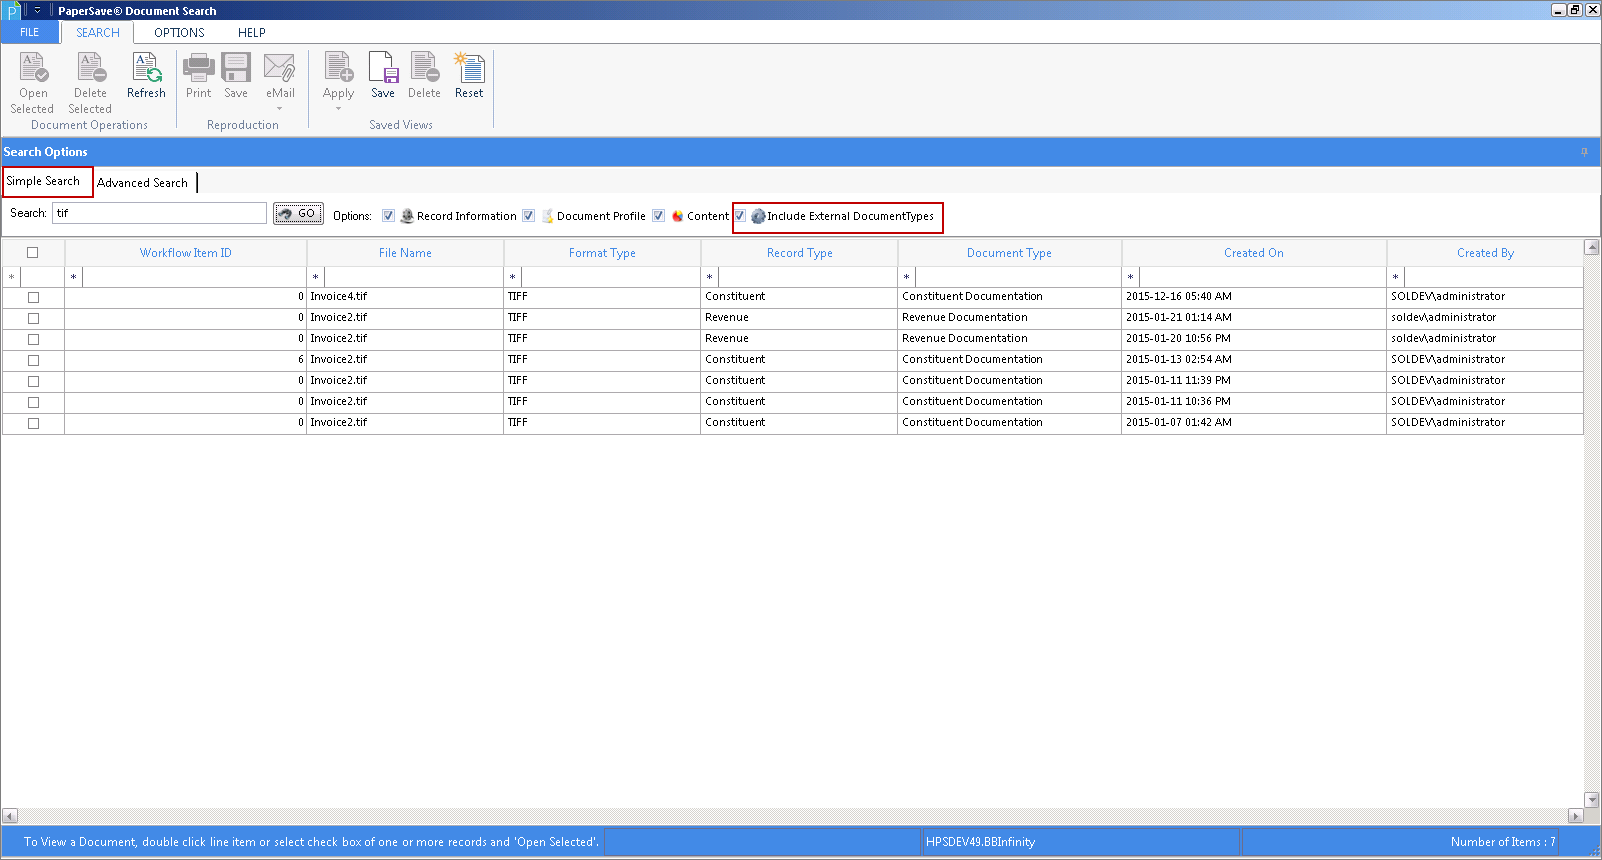Image resolution: width=1602 pixels, height=860 pixels.
Task: Sort by Created By column header
Action: (x=1485, y=253)
